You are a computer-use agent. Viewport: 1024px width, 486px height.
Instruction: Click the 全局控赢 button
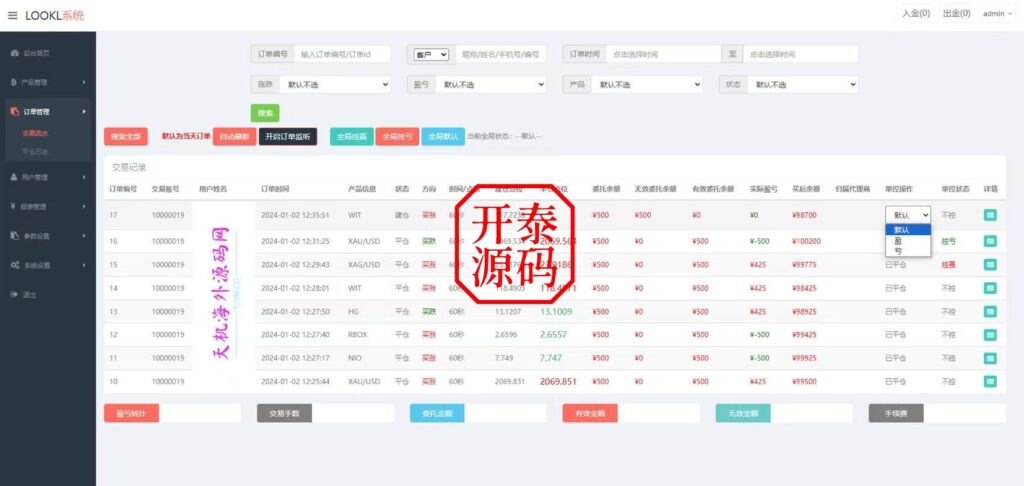click(x=351, y=137)
